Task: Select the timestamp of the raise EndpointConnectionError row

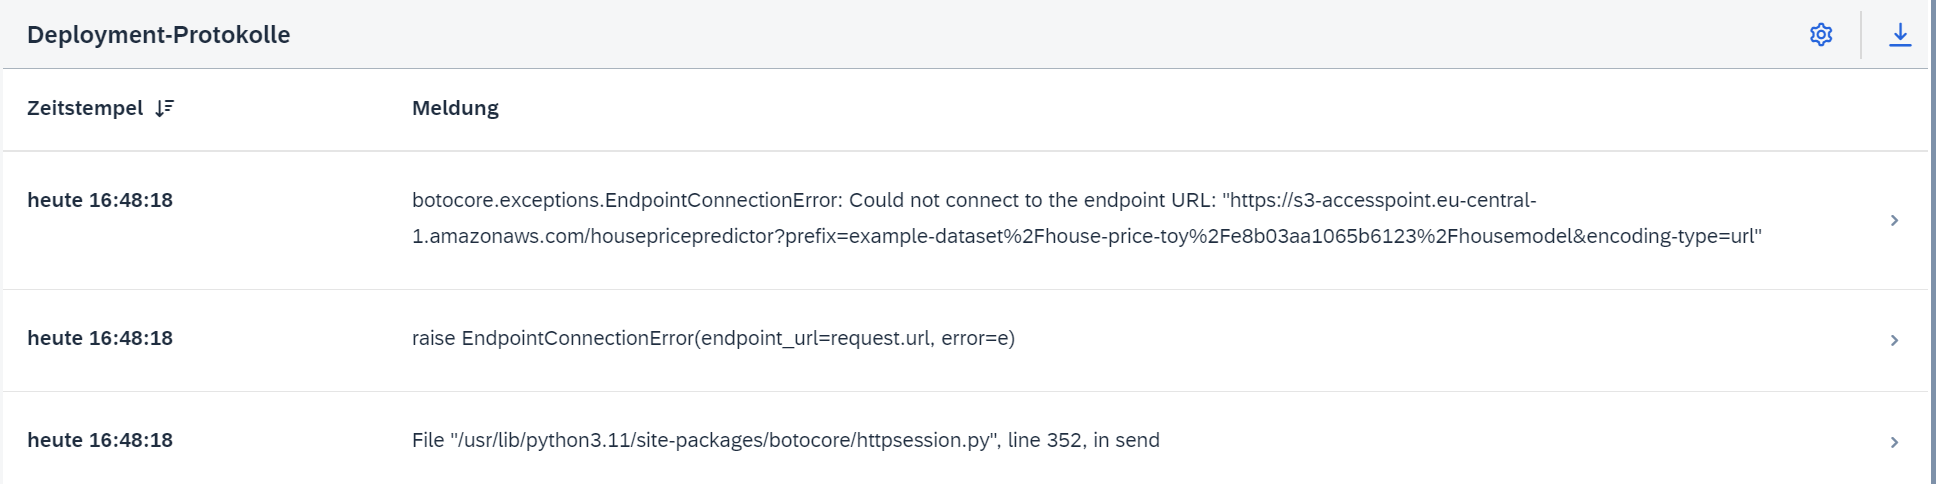Action: 100,338
